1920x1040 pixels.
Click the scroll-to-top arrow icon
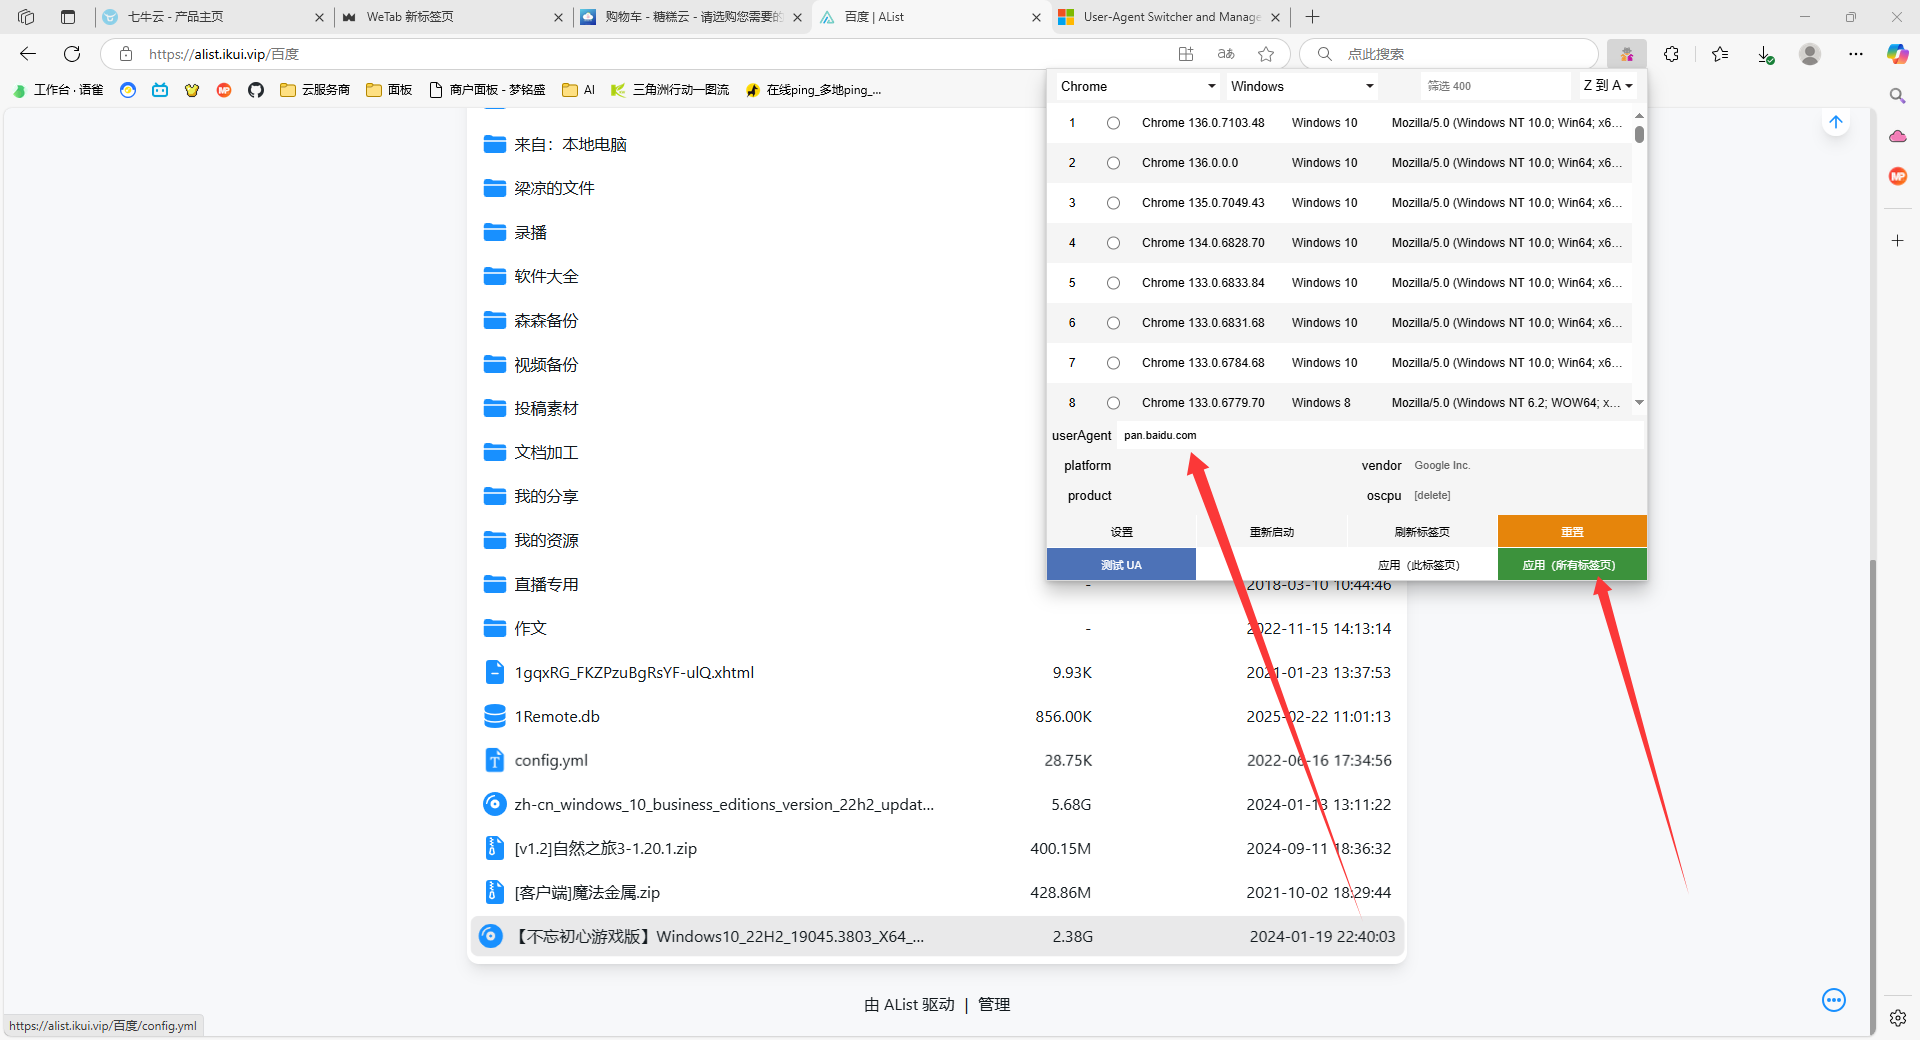coord(1835,123)
